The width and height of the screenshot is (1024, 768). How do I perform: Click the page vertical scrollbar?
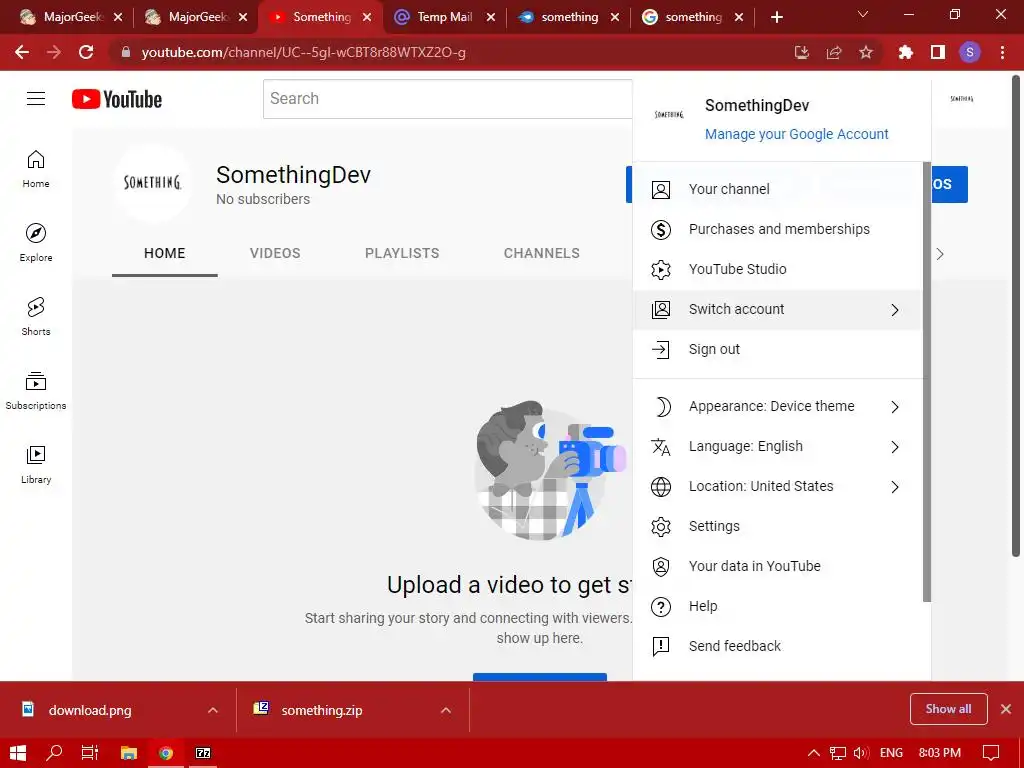1016,317
